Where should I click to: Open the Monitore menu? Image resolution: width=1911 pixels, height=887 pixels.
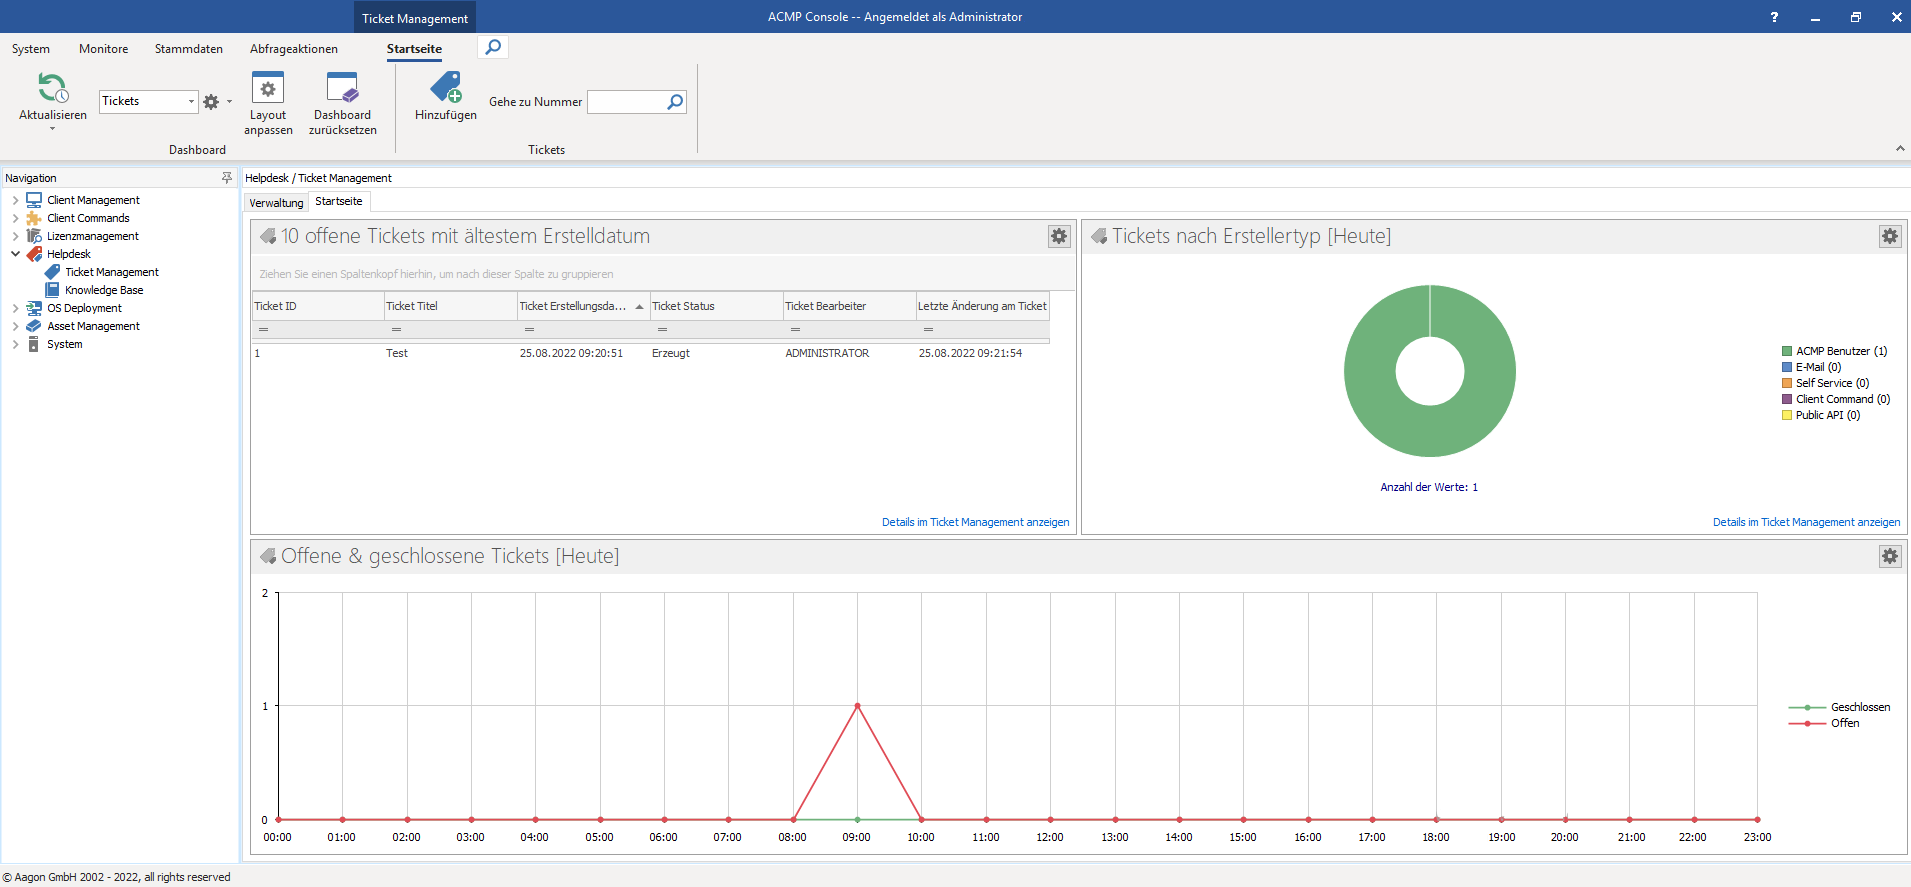point(104,49)
